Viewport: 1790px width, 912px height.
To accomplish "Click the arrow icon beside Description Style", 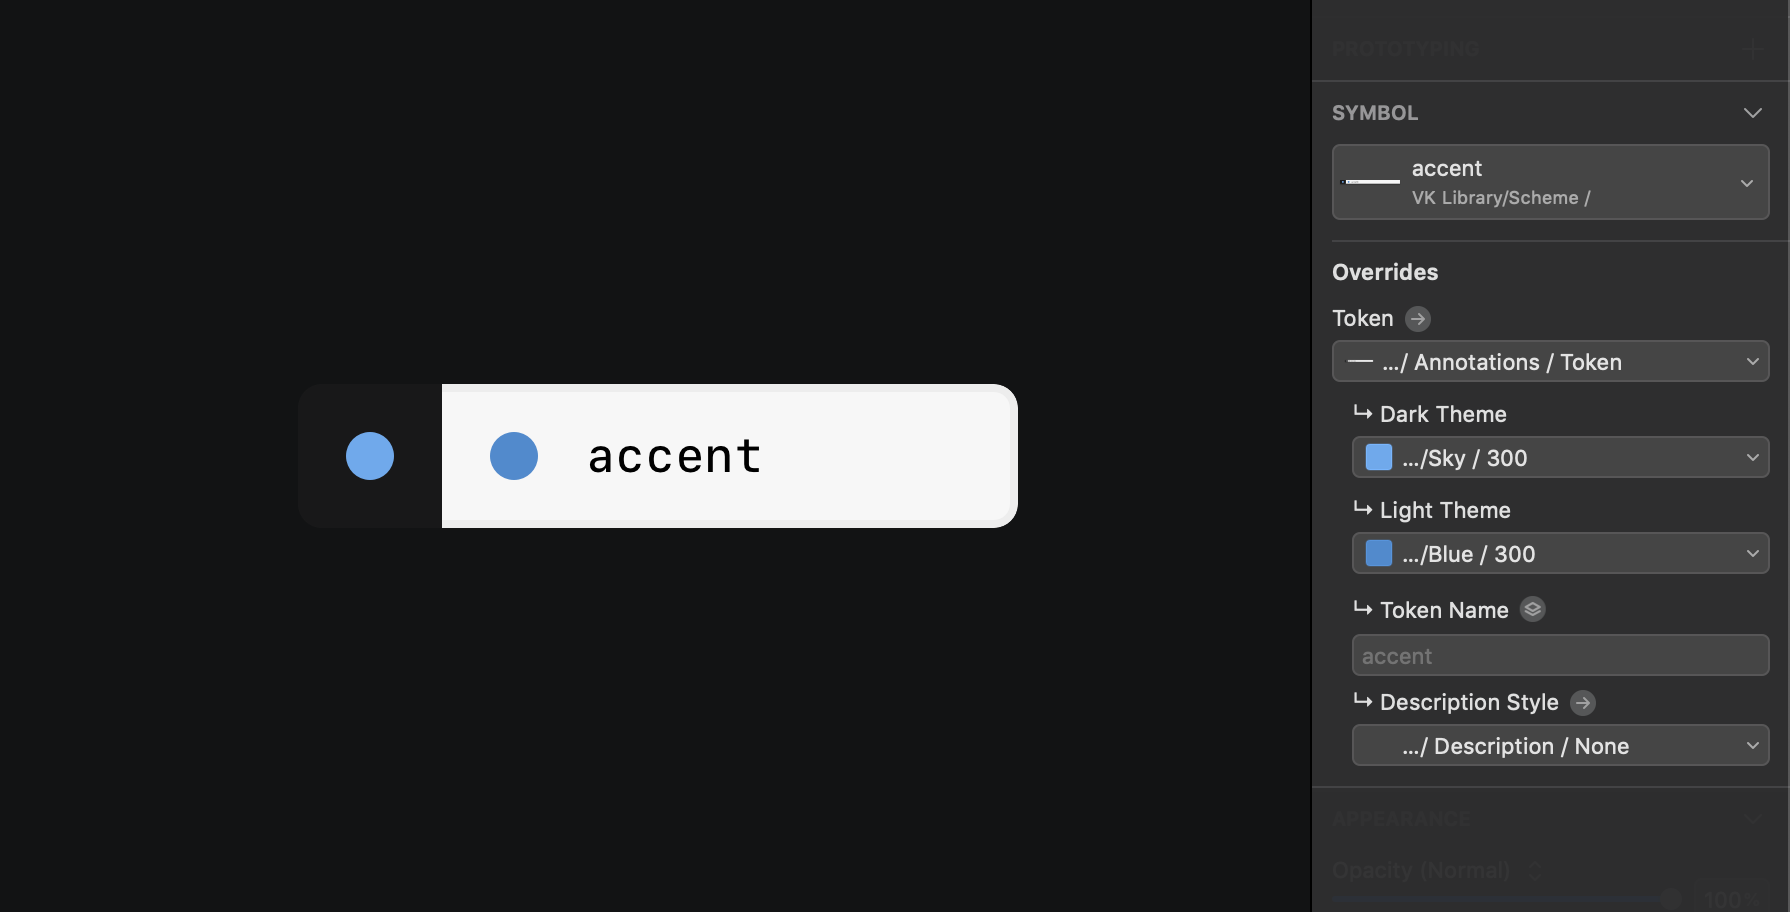I will click(1583, 703).
